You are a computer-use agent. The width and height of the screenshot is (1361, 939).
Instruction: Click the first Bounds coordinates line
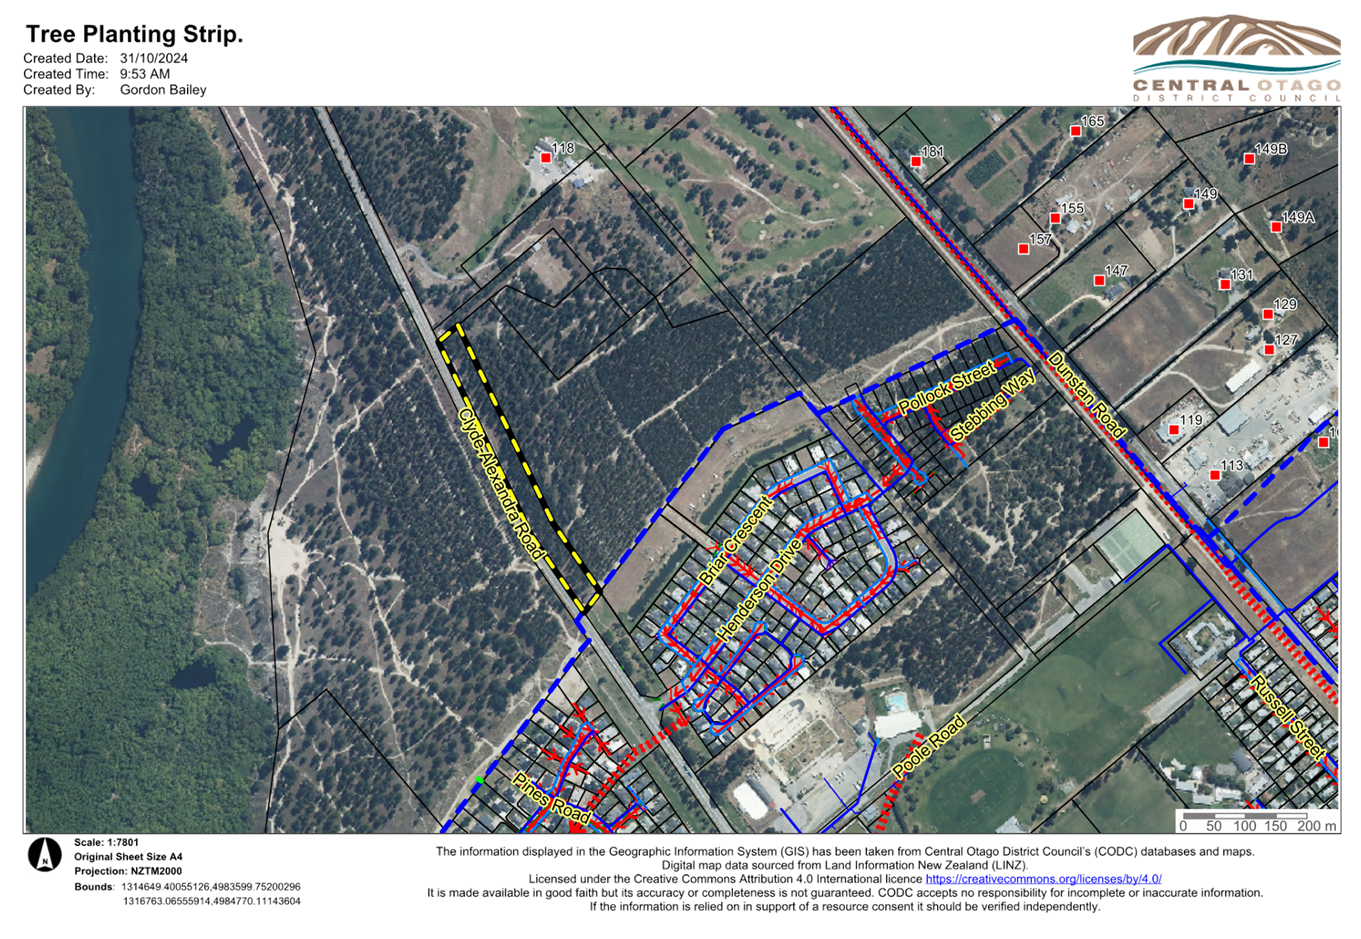tap(212, 887)
